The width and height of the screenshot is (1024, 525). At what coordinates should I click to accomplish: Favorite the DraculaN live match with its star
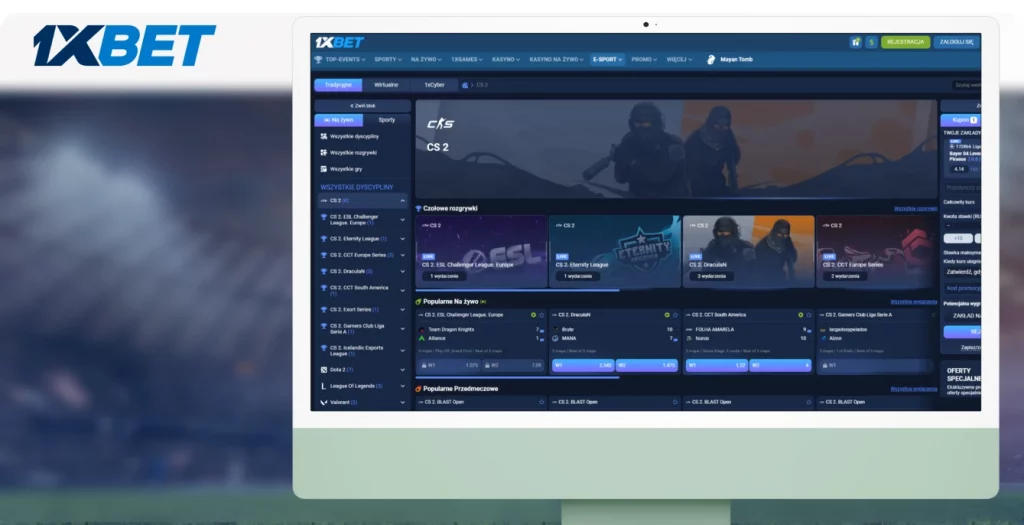(x=675, y=315)
